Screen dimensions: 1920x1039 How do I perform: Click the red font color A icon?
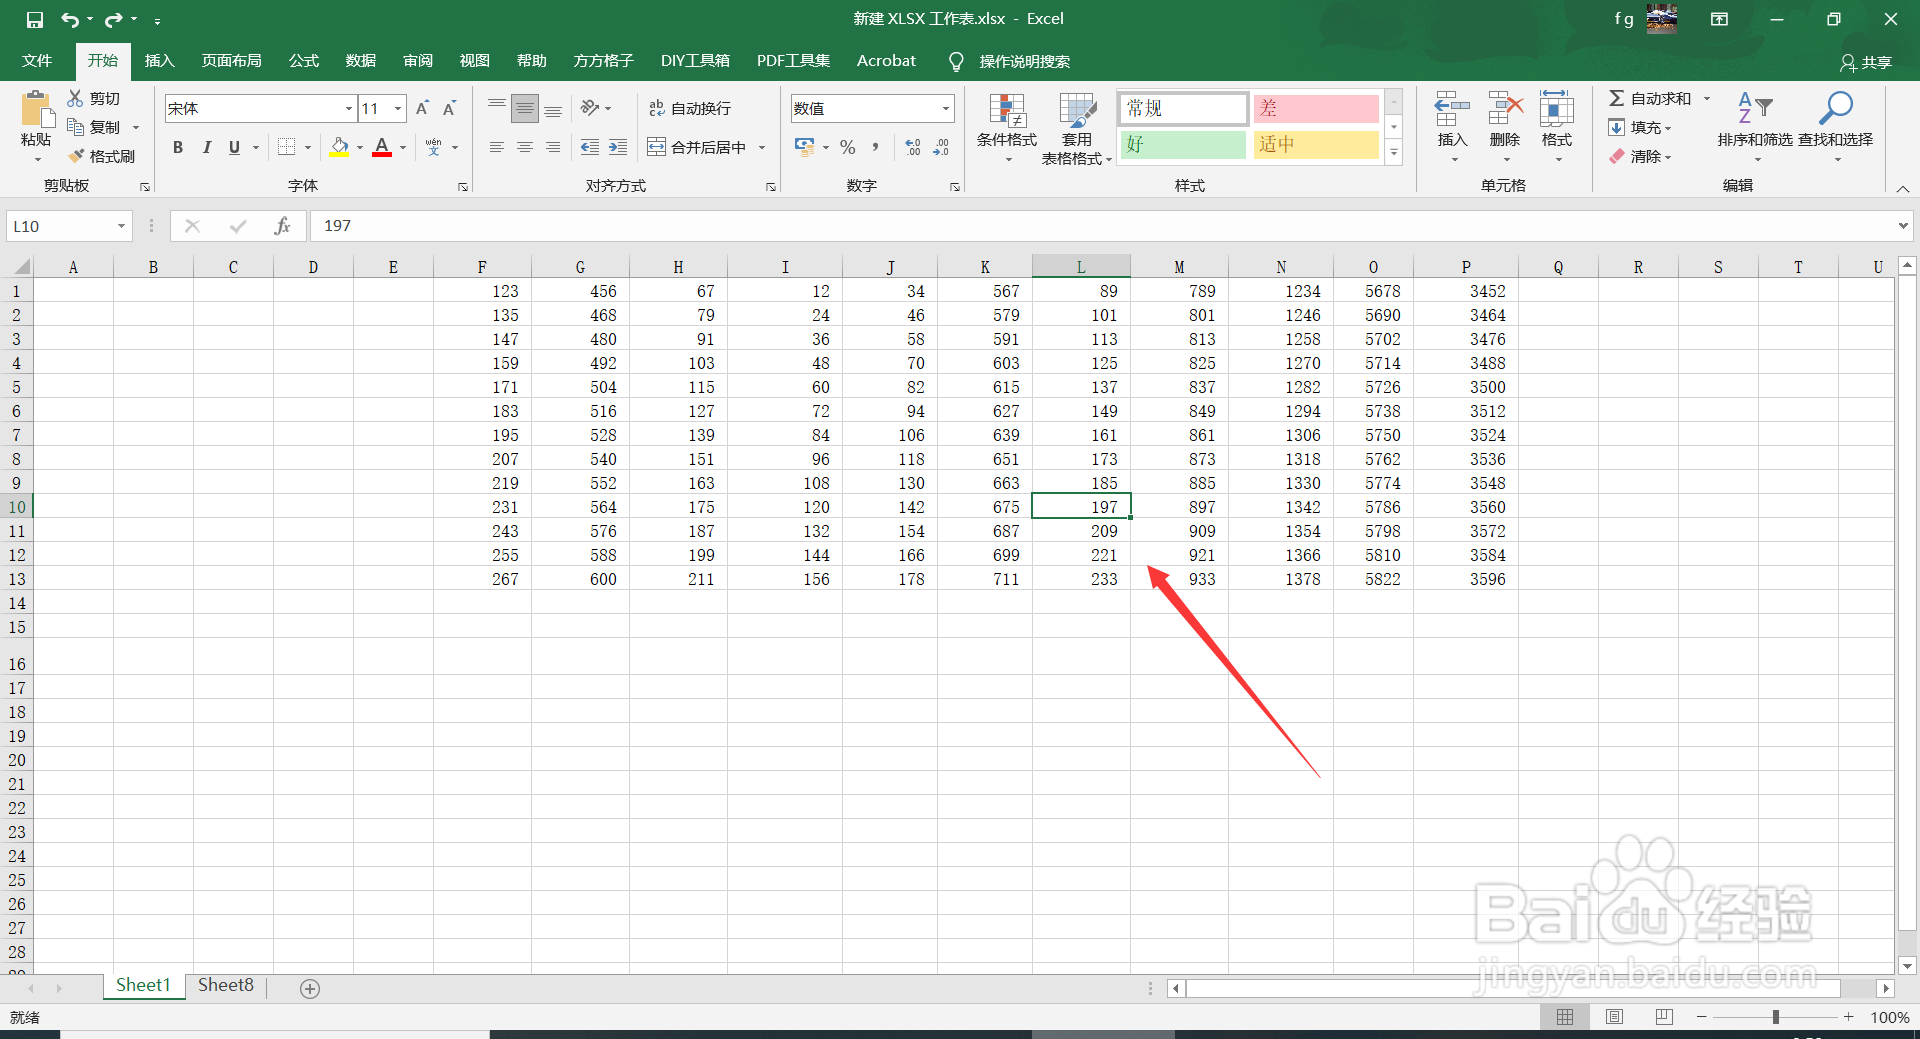(x=382, y=147)
